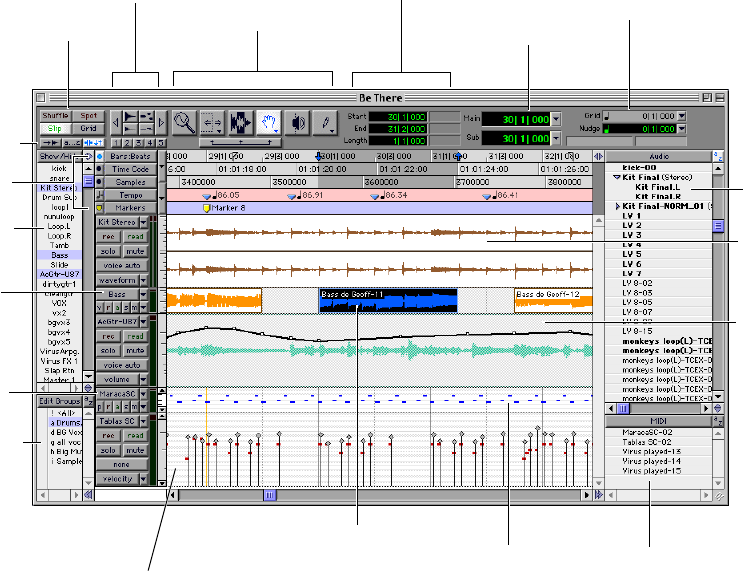Open the Main counter format dropdown
The height and width of the screenshot is (573, 744).
[x=556, y=119]
